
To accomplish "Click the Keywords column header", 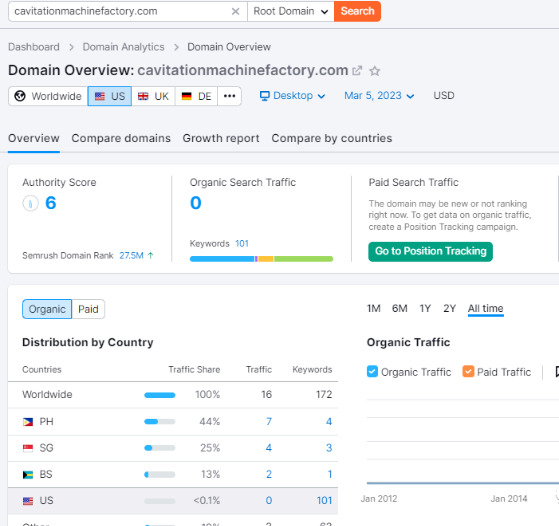I will coord(312,370).
